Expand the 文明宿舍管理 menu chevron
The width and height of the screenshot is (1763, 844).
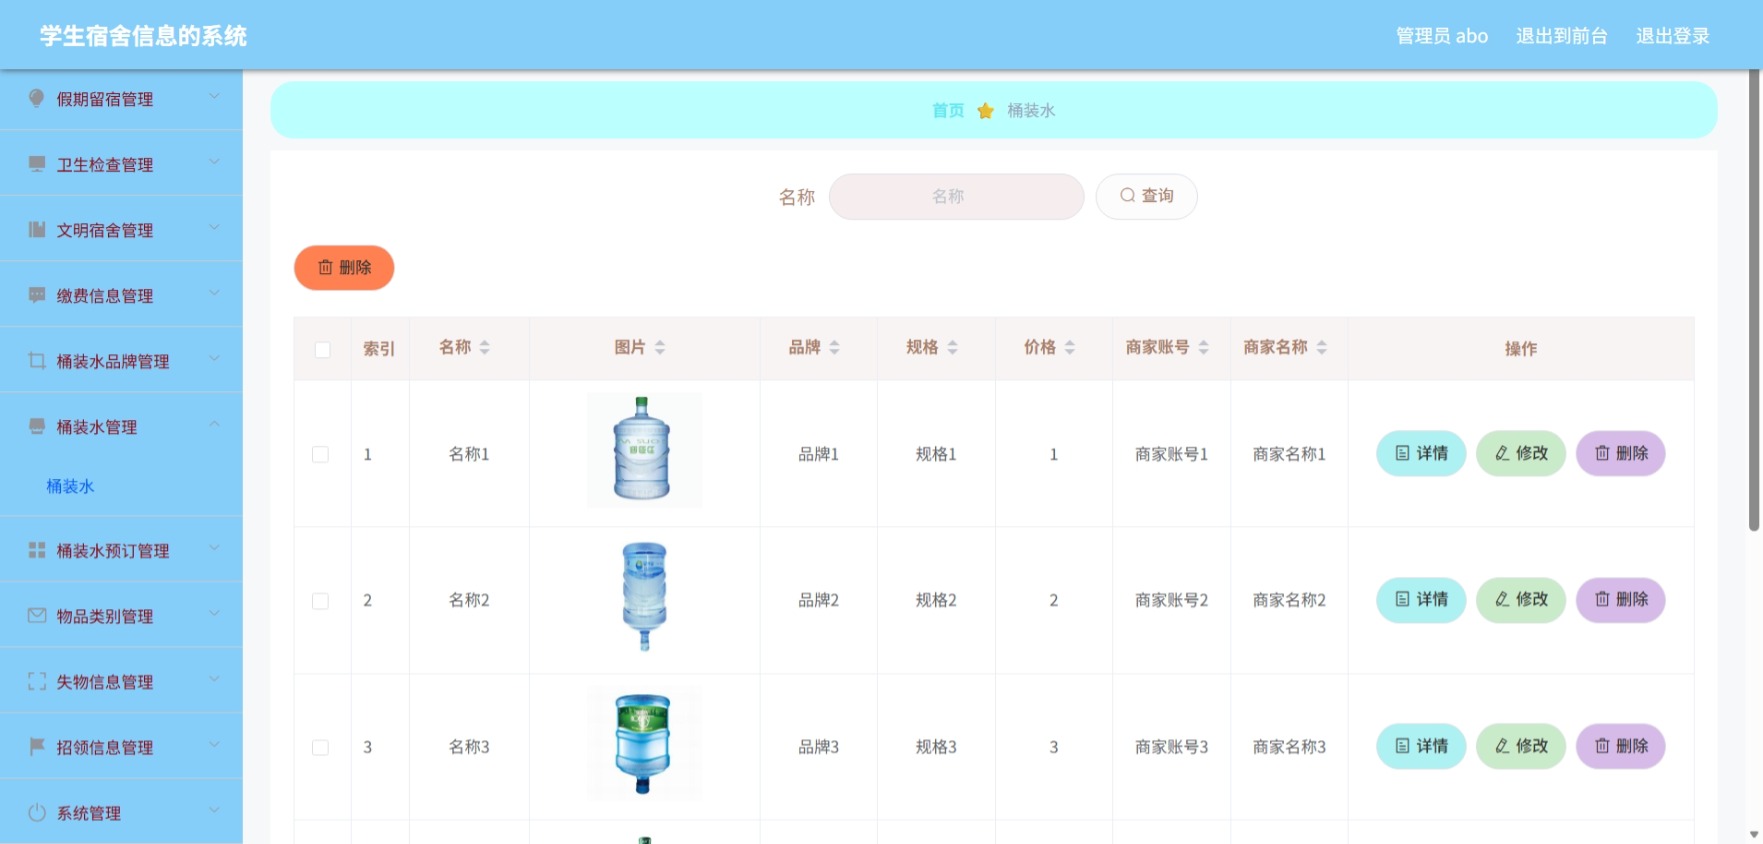214,228
